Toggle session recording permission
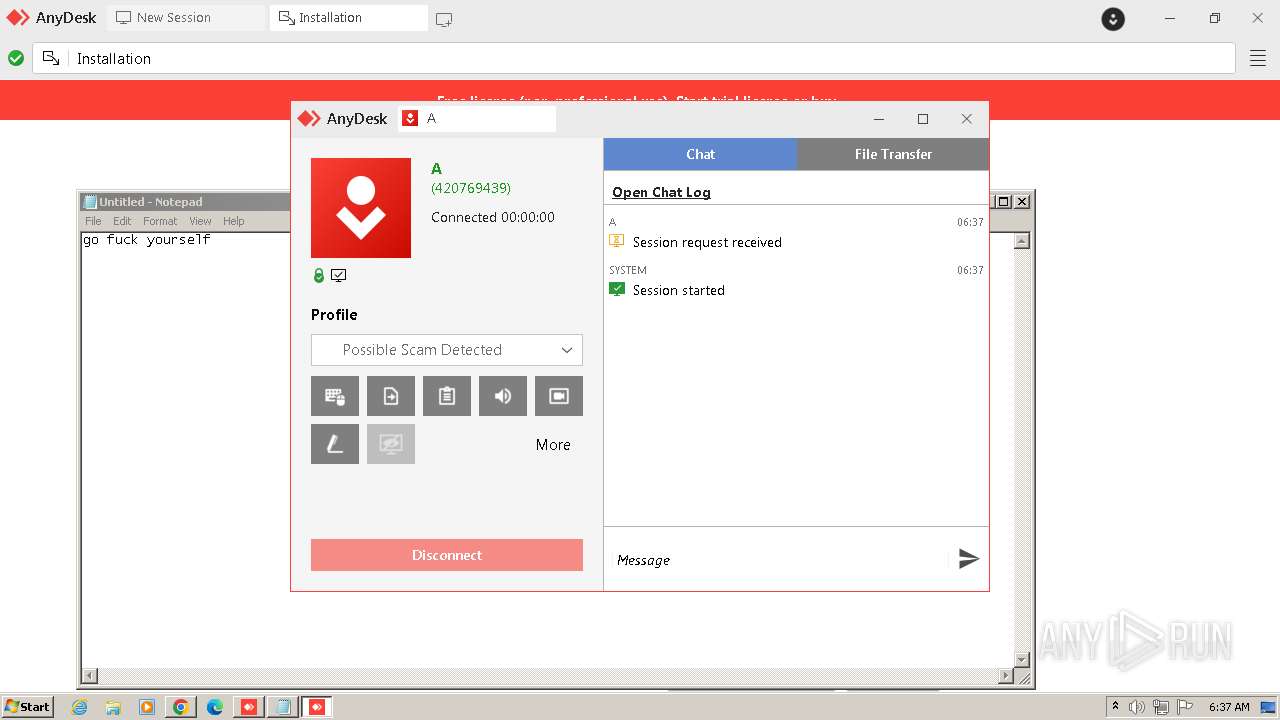This screenshot has width=1280, height=720. [559, 396]
